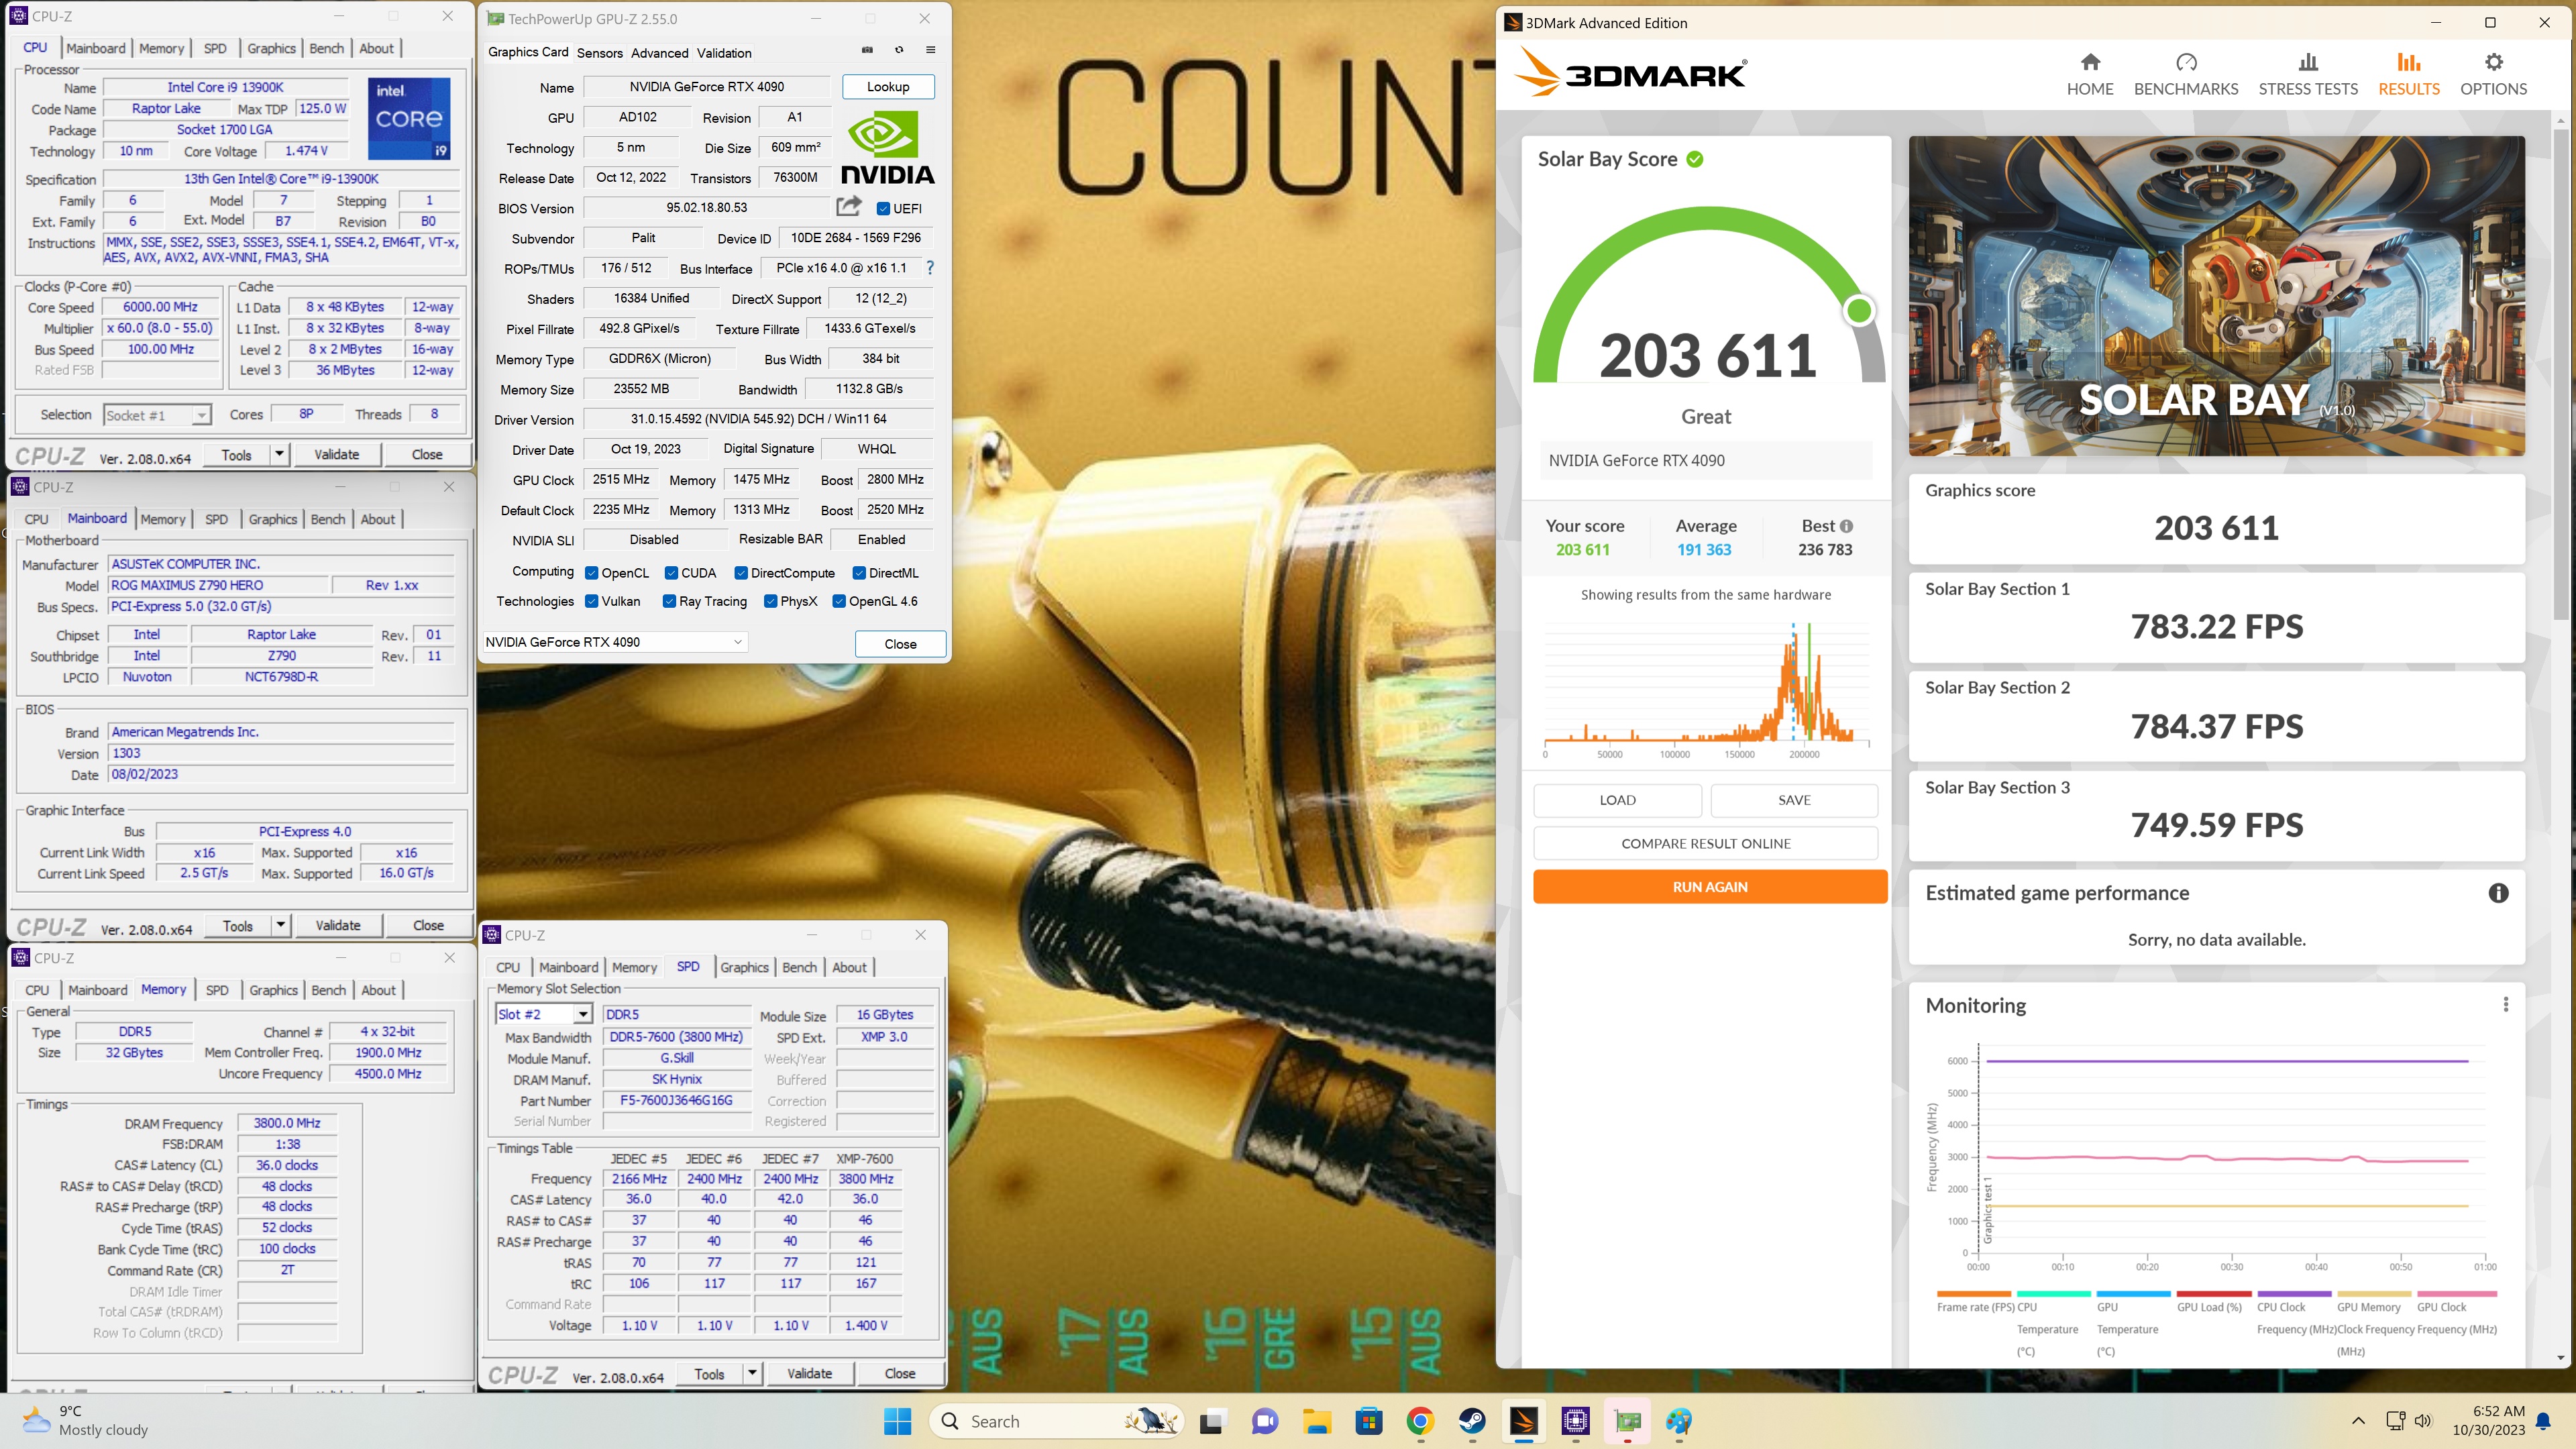Click the LOAD button in 3DMark
Screen dimensions: 2576x1449
click(1617, 800)
